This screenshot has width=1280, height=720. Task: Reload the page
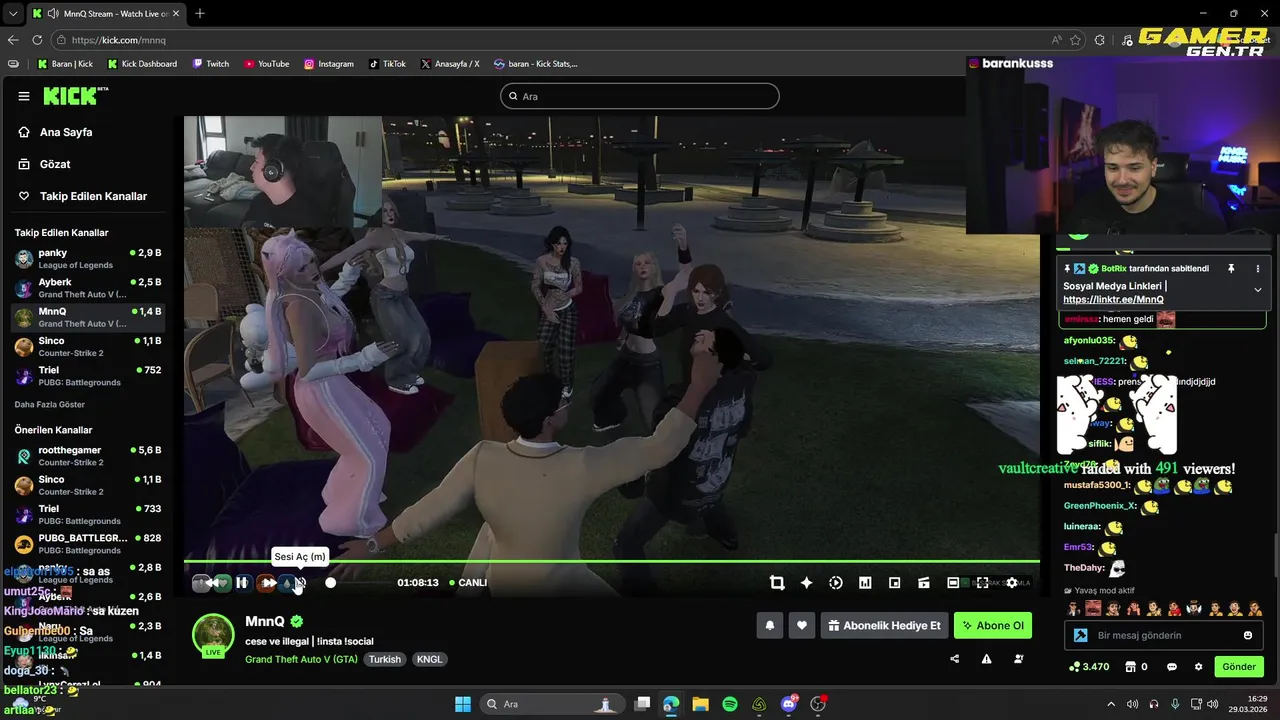coord(37,40)
